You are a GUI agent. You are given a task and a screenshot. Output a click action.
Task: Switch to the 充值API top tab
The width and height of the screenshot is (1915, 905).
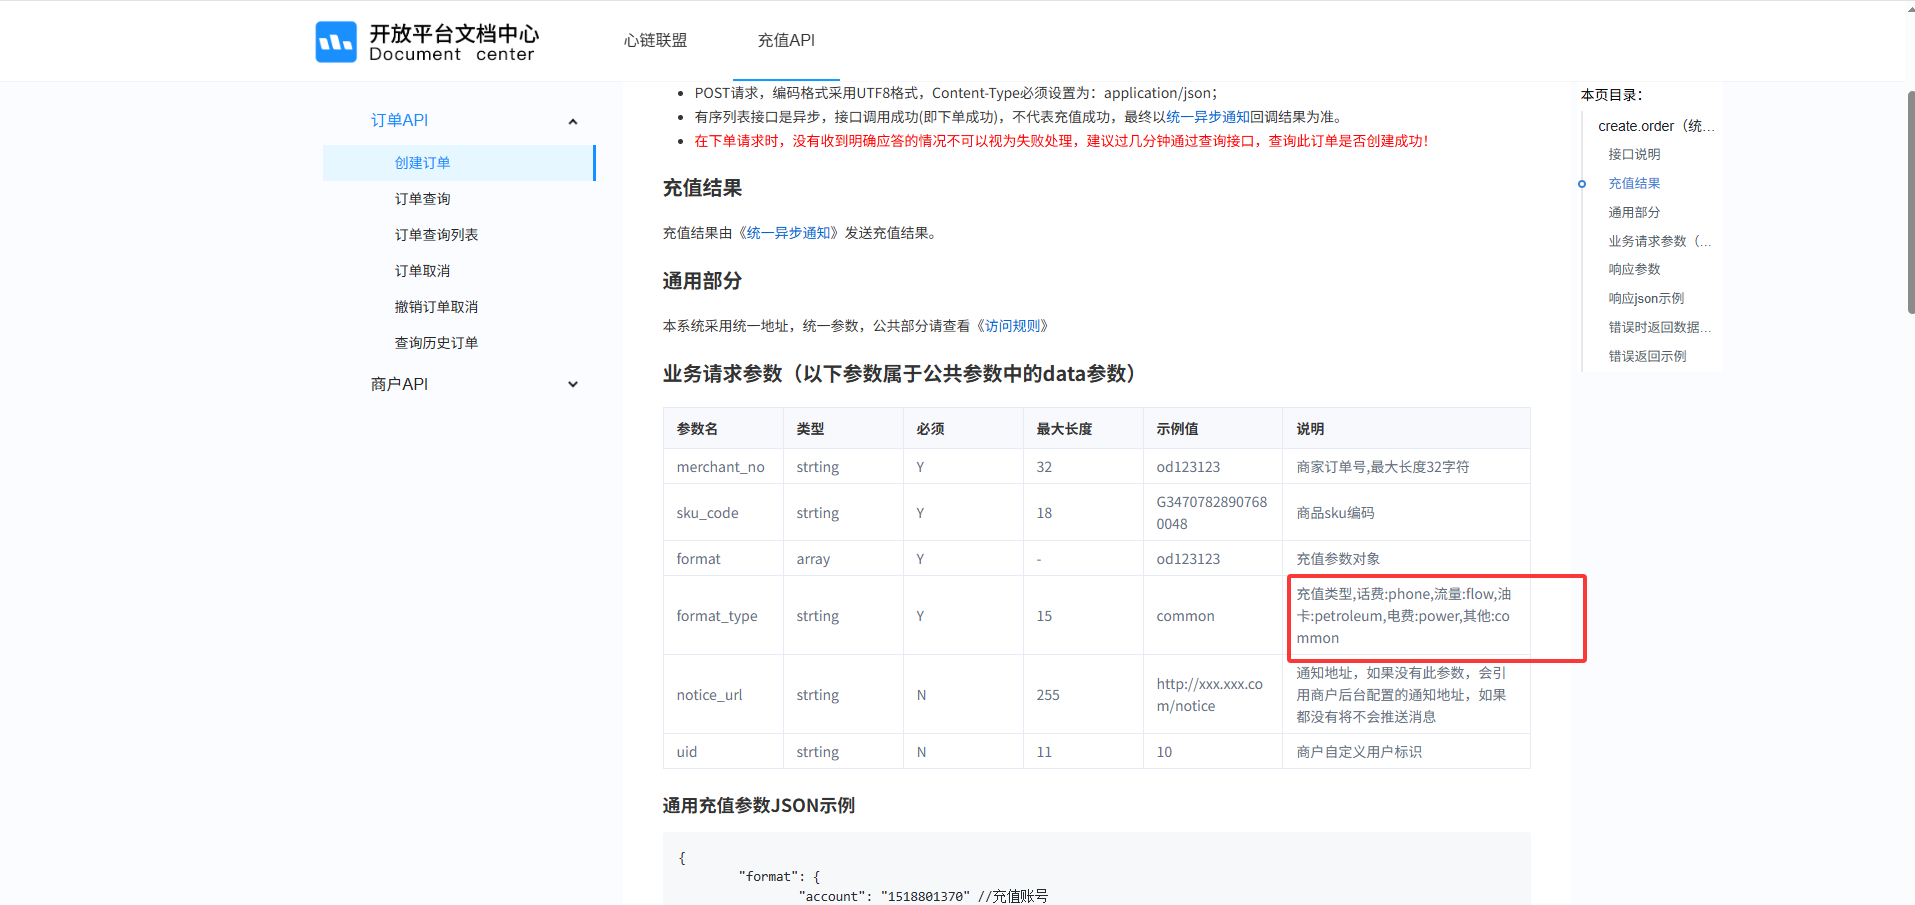click(786, 40)
